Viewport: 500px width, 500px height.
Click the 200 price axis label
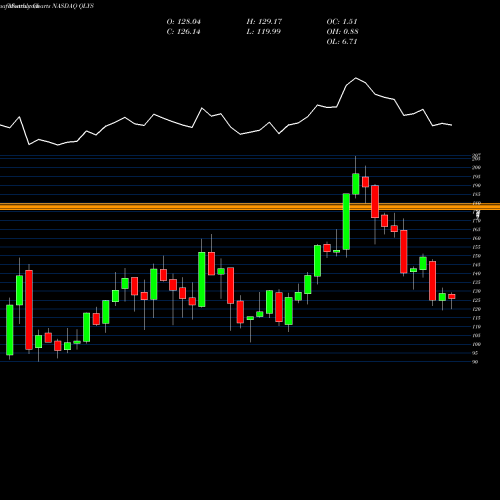(x=476, y=168)
